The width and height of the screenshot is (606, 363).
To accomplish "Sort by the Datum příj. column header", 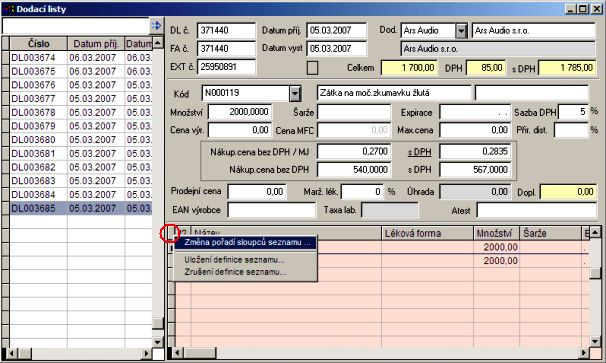I will [x=96, y=44].
